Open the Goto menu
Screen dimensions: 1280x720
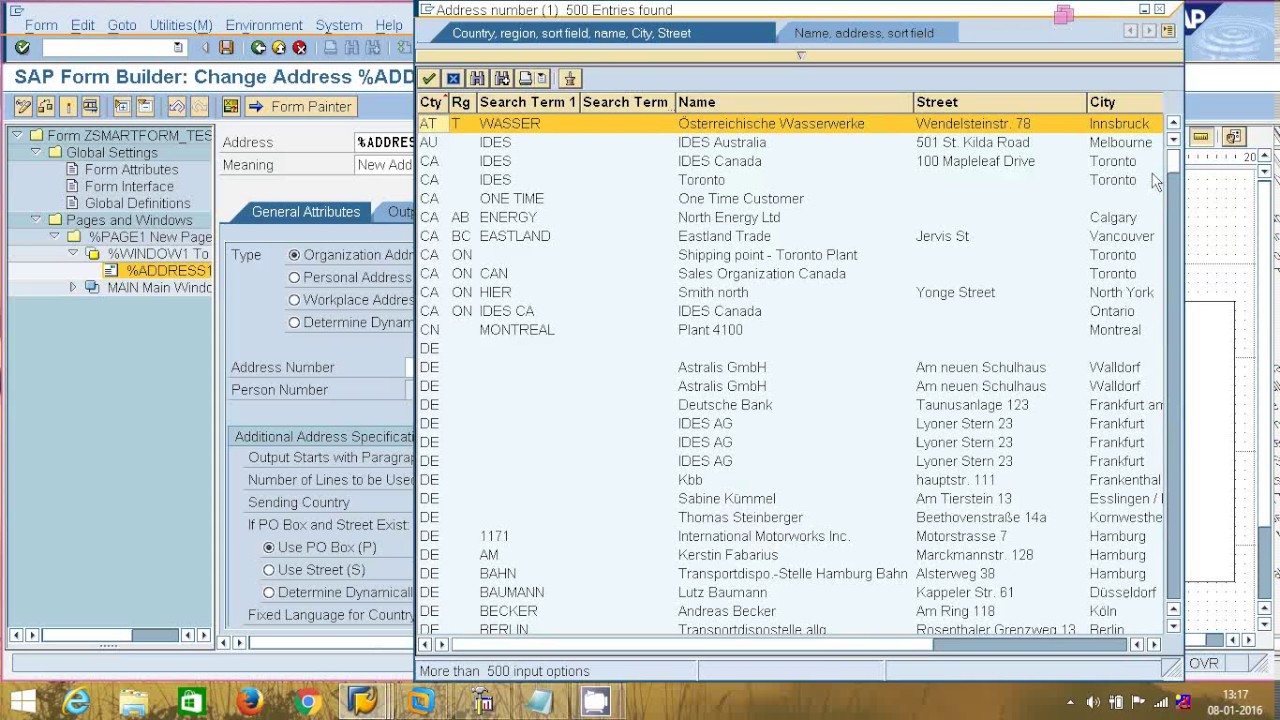tap(122, 25)
